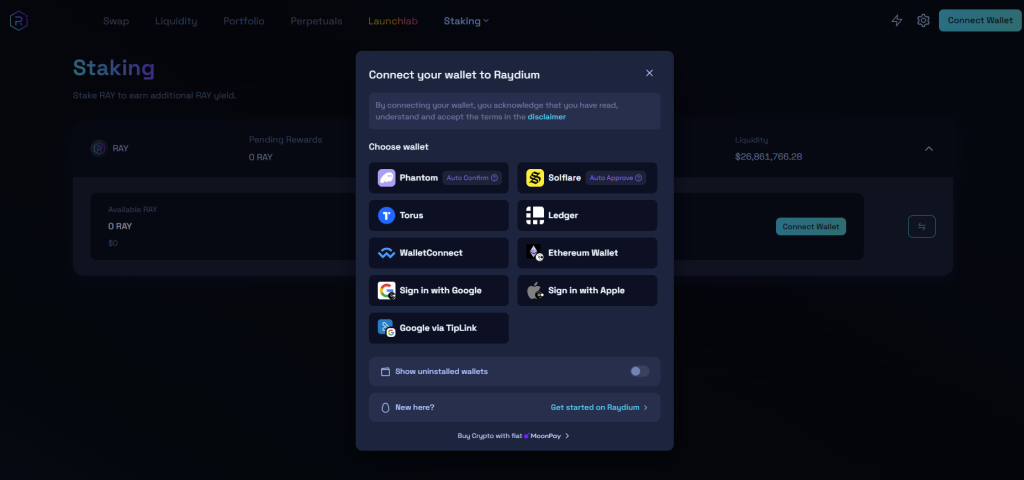Click the Ethereum Wallet diamond icon

(535, 253)
